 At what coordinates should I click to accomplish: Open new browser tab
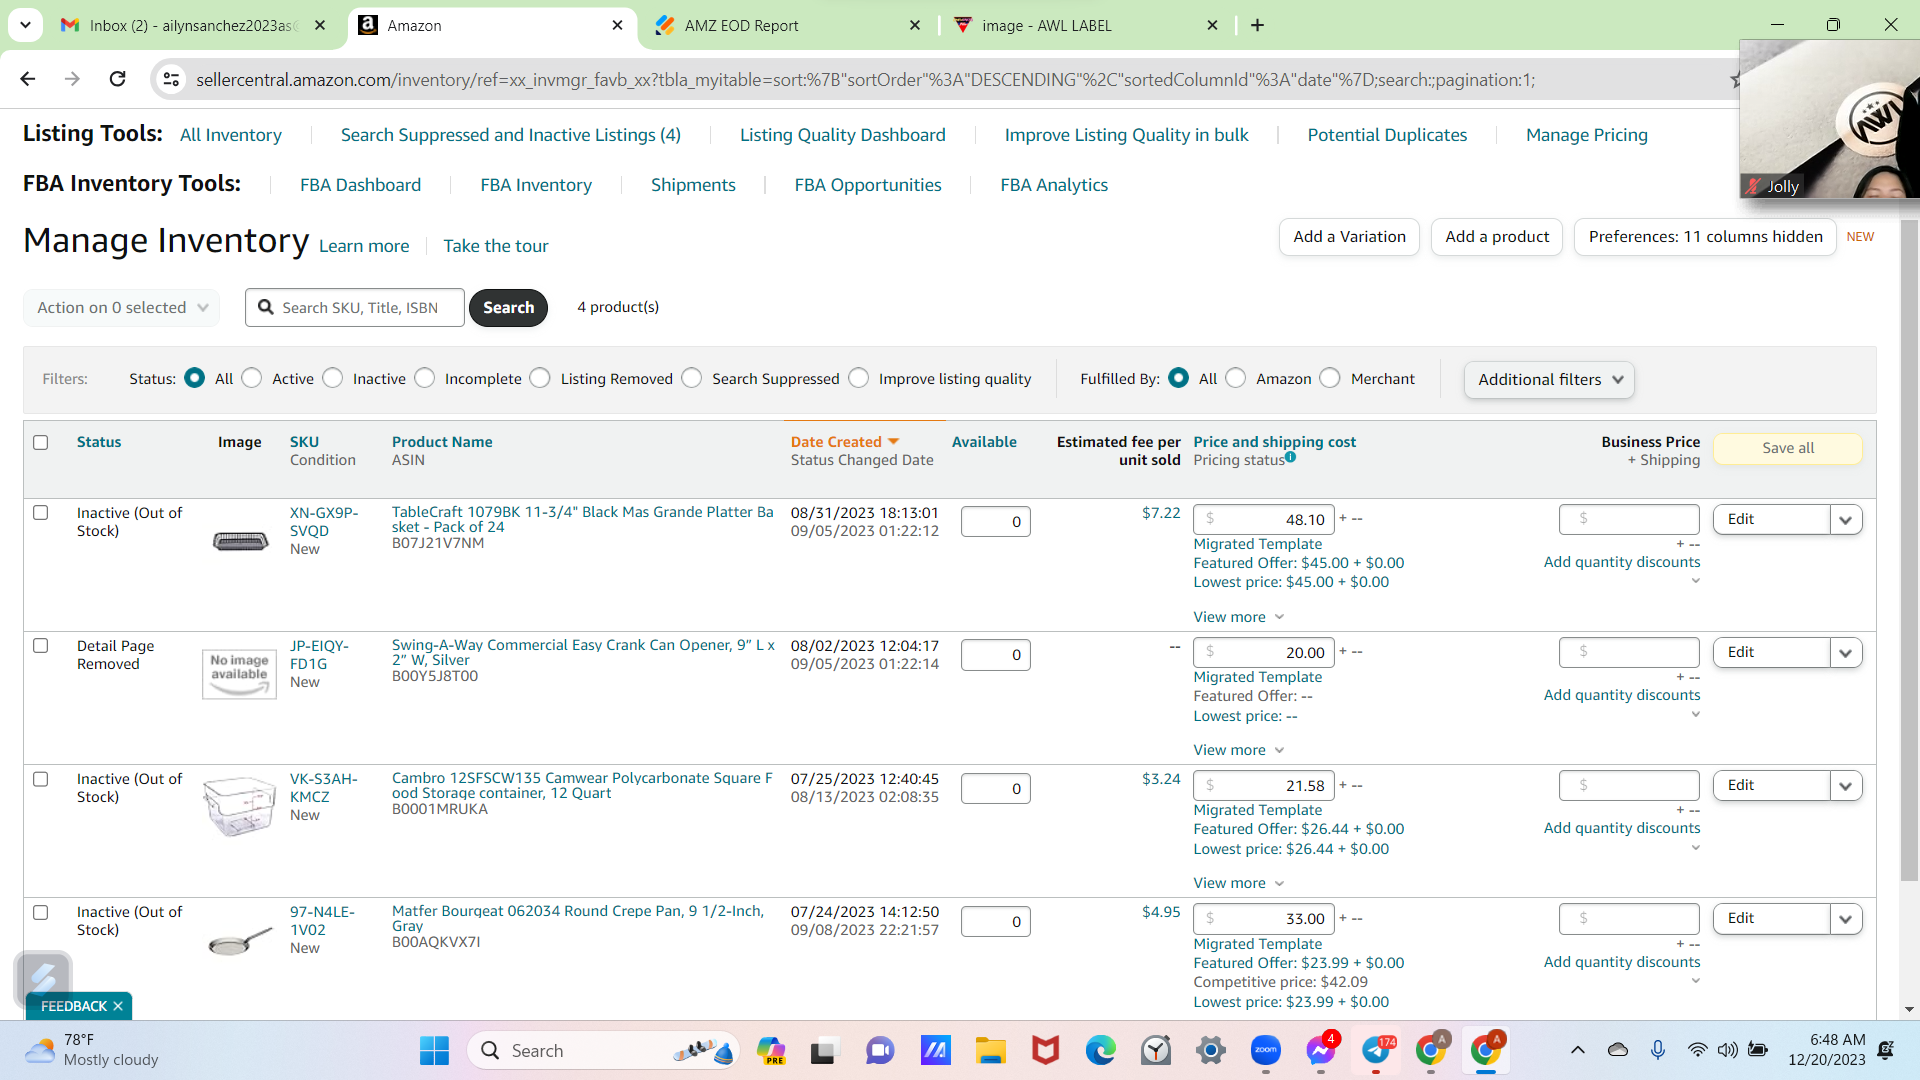click(x=1257, y=25)
